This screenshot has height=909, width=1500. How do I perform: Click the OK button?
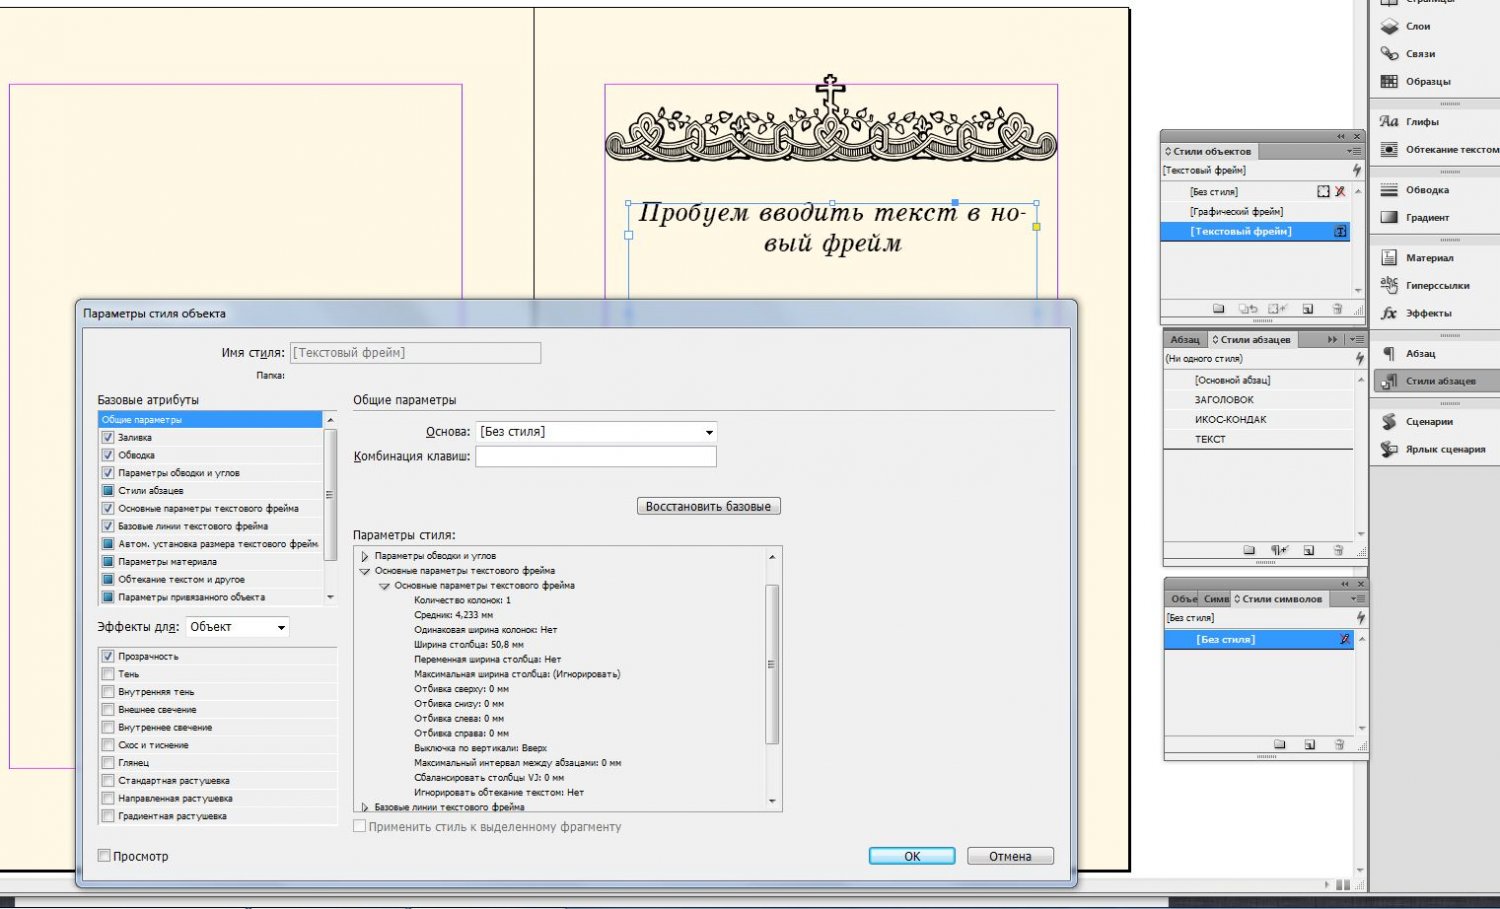point(912,856)
